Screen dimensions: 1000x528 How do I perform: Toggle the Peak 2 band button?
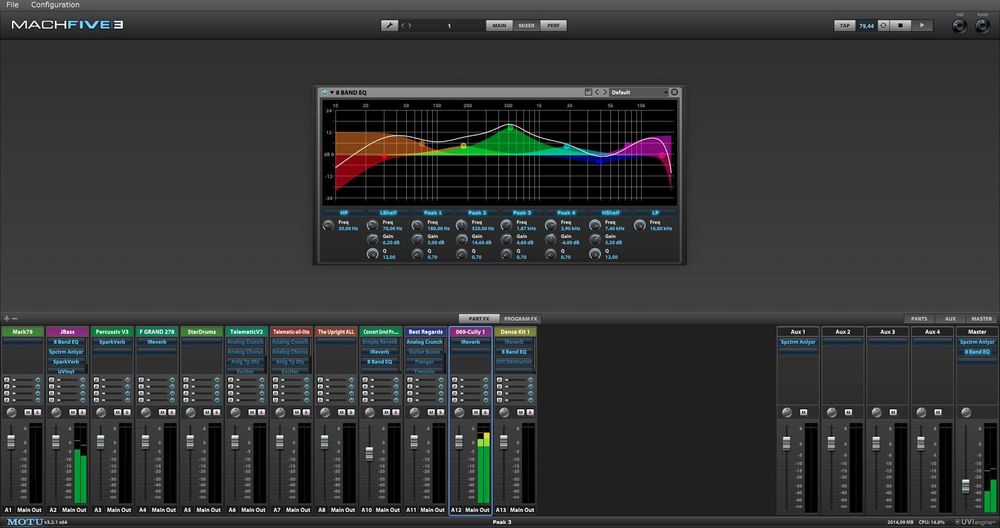pyautogui.click(x=477, y=212)
